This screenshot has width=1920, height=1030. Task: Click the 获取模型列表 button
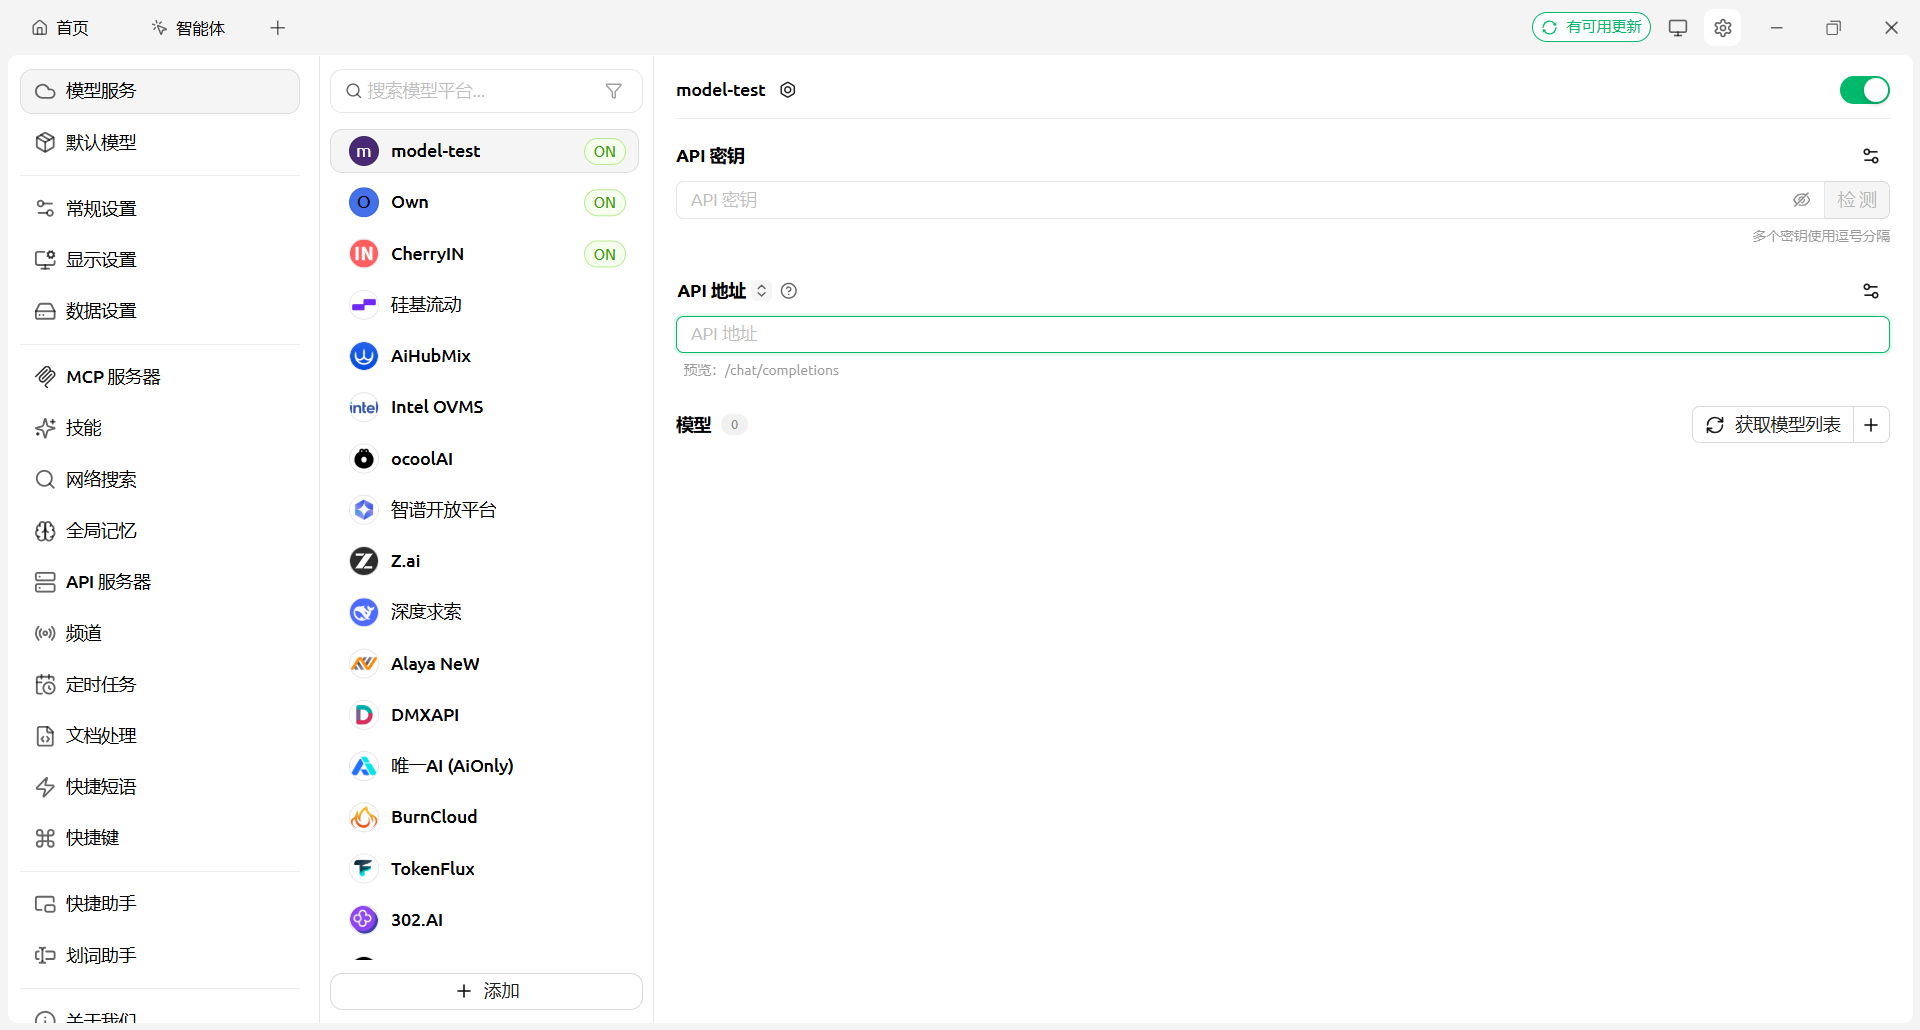point(1773,425)
